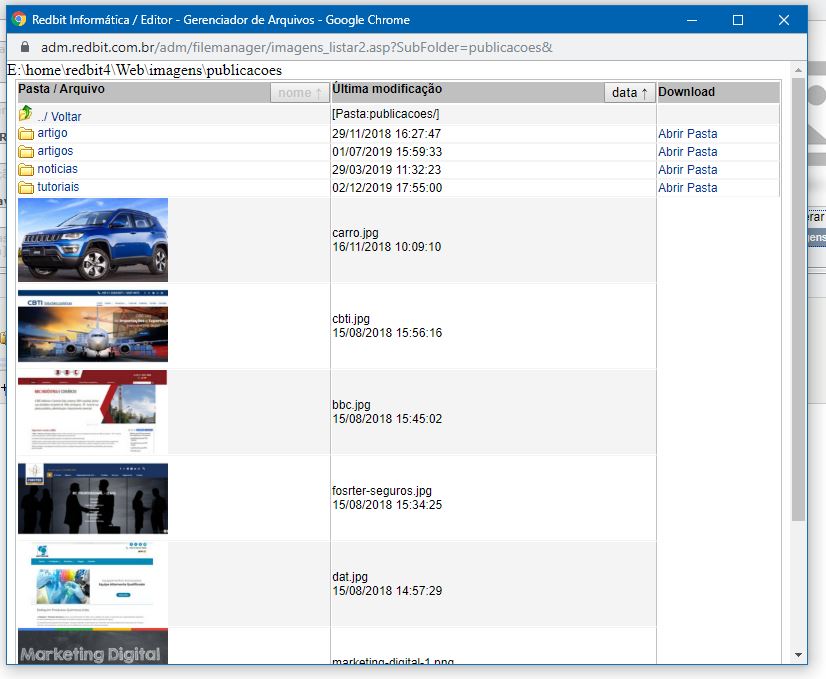This screenshot has height=679, width=826.
Task: Click the green up-arrow Voltar icon
Action: 25,113
